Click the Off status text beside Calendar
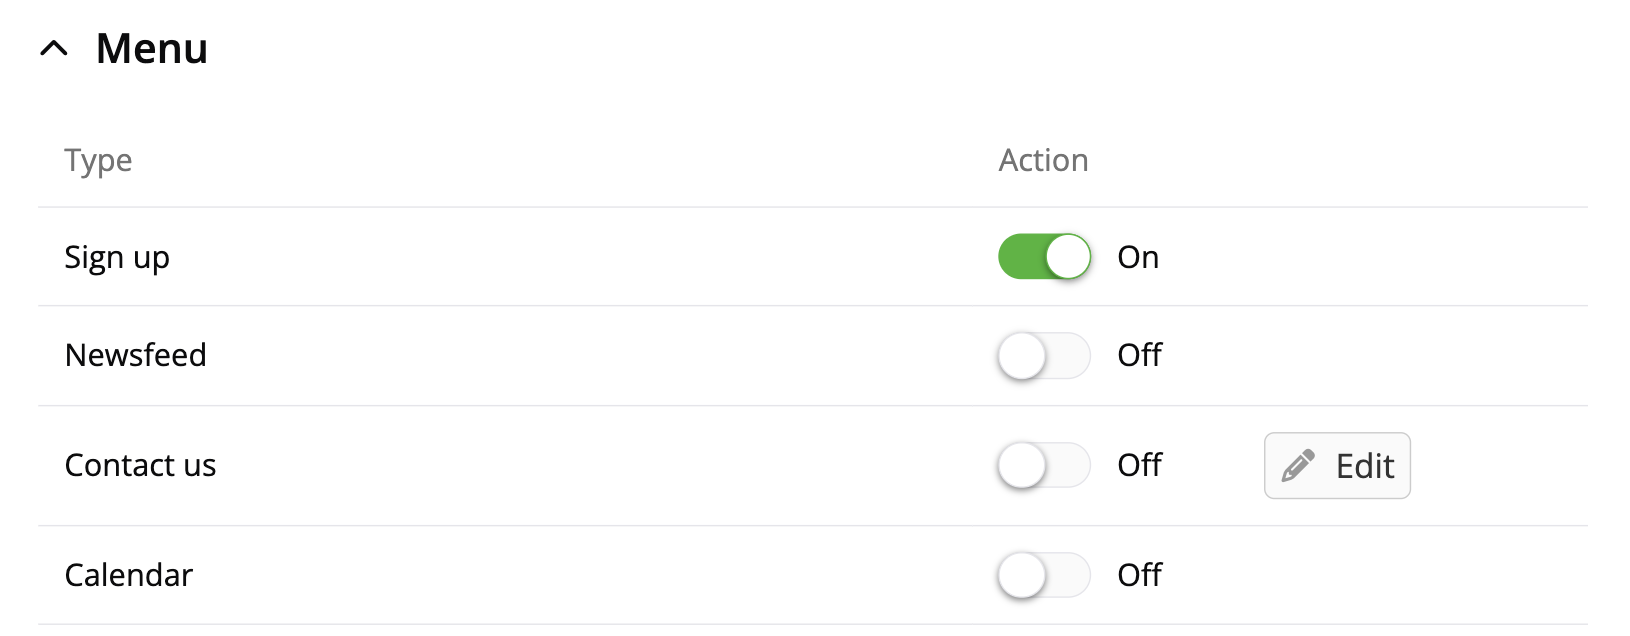Screen dimensions: 1630x636 coord(1139,575)
